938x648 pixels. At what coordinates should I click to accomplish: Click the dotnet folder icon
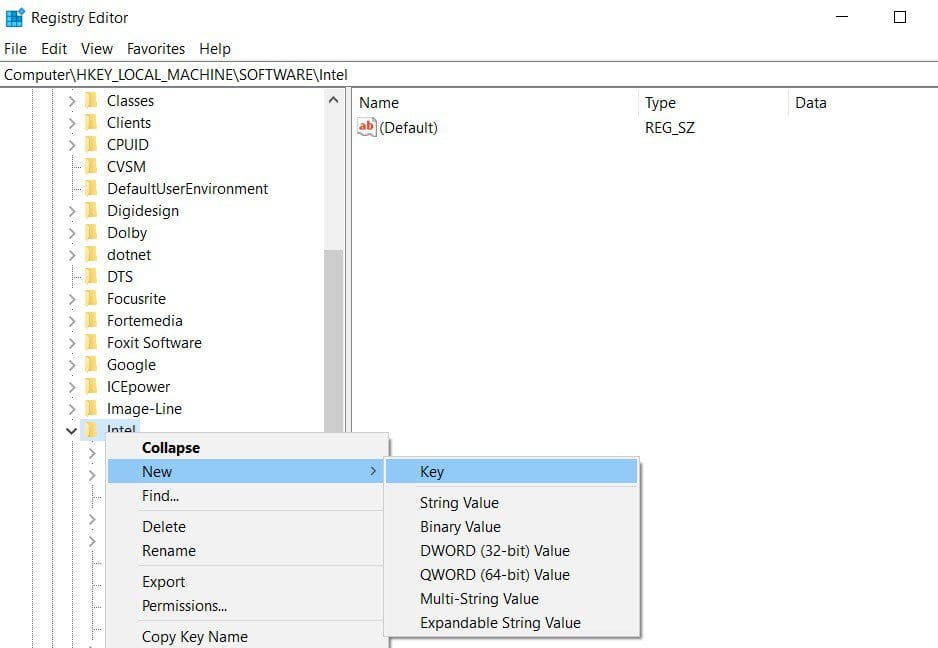92,254
